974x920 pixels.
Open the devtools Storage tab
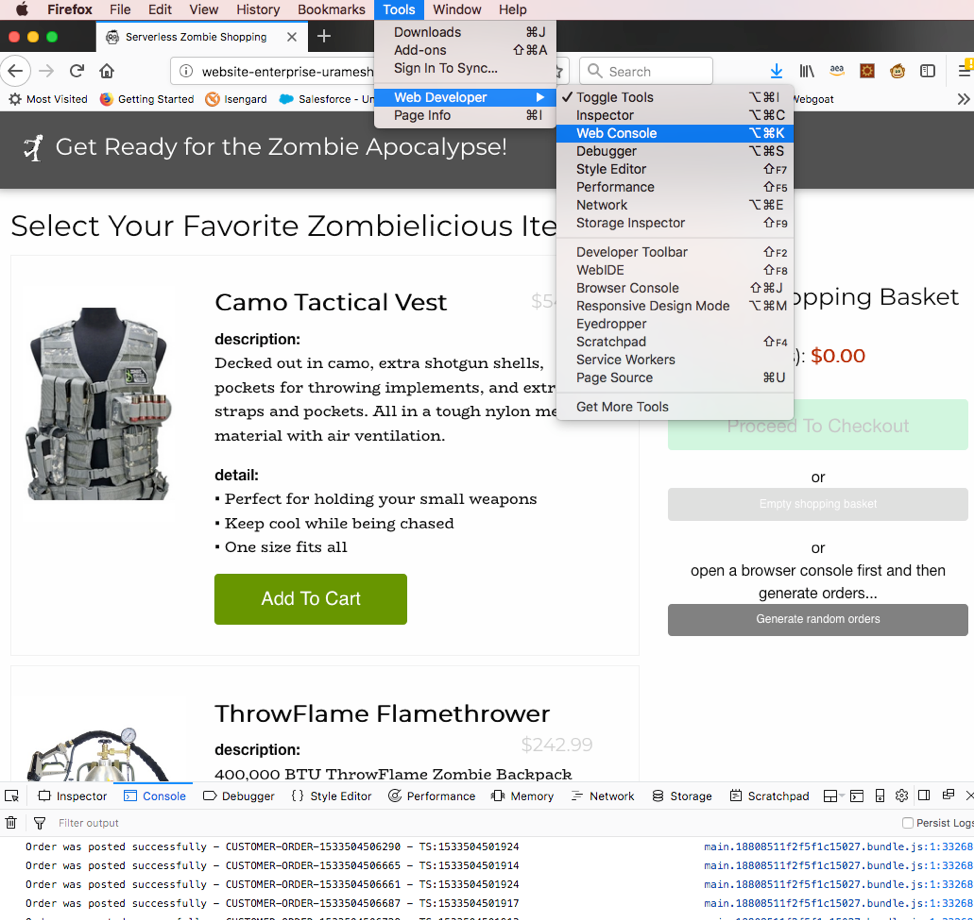coord(682,796)
